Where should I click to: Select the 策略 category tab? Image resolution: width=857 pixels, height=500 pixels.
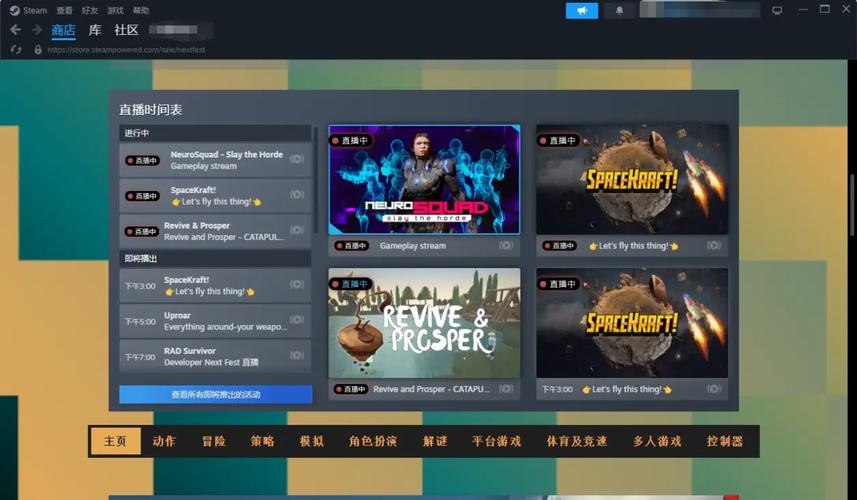pos(262,441)
